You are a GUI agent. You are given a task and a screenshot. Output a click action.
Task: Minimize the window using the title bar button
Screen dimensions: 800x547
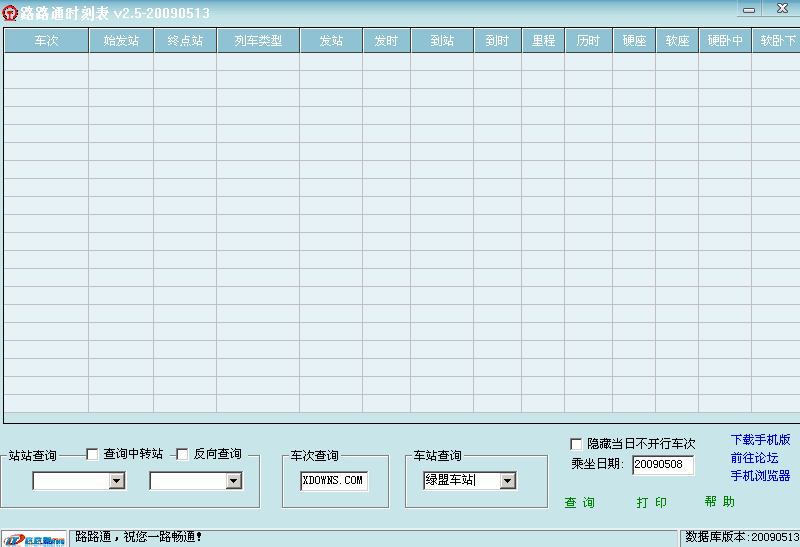pos(749,9)
